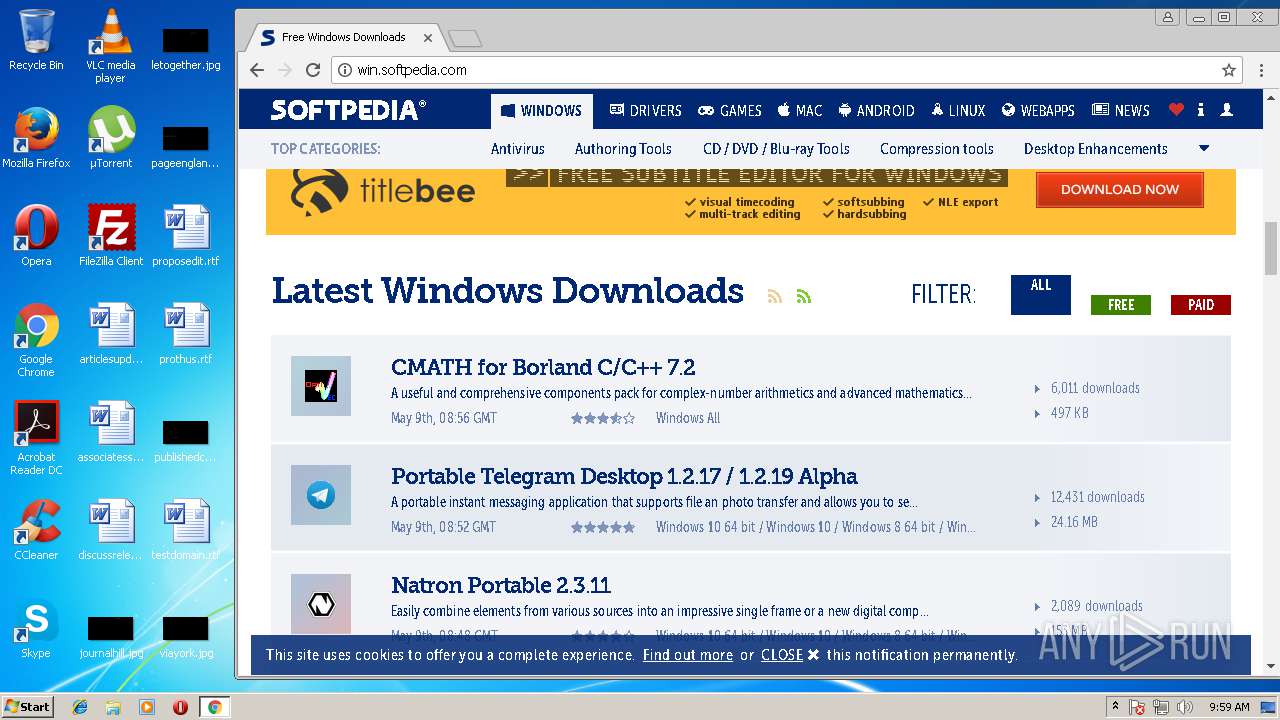This screenshot has height=720, width=1280.
Task: Expand more top categories dropdown arrow
Action: coord(1204,148)
